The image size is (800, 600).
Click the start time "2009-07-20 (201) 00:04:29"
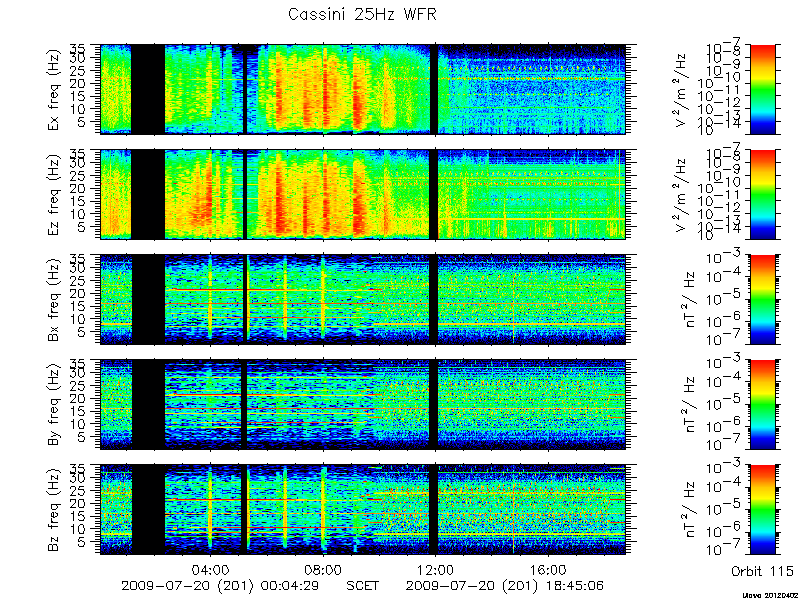click(222, 585)
